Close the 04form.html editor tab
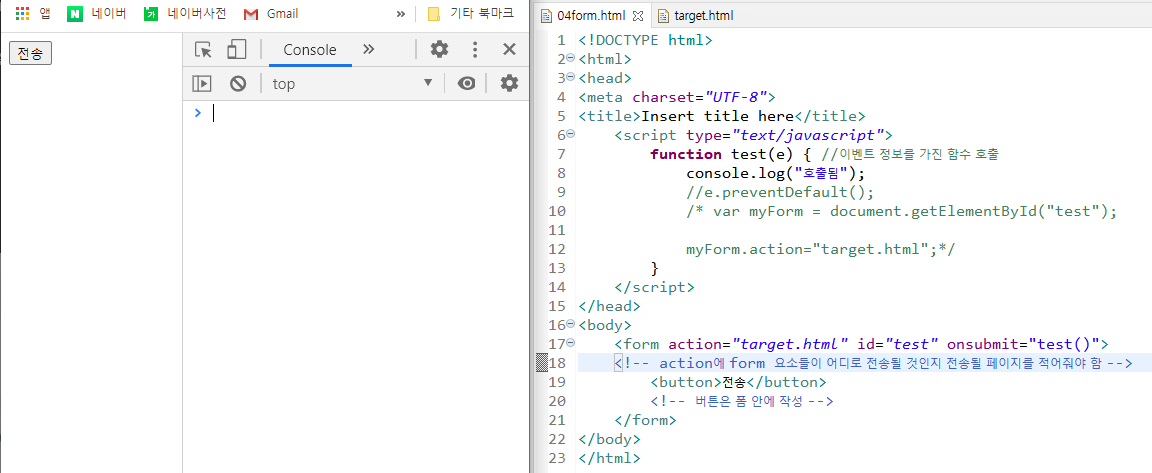 (x=638, y=15)
